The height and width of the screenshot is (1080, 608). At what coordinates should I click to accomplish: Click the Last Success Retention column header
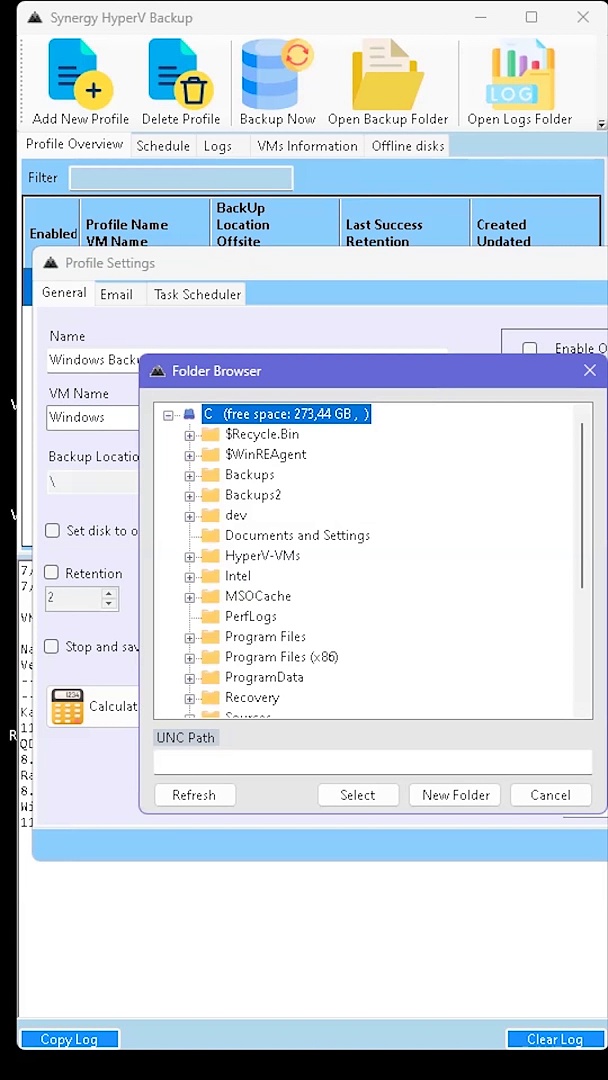click(x=406, y=223)
